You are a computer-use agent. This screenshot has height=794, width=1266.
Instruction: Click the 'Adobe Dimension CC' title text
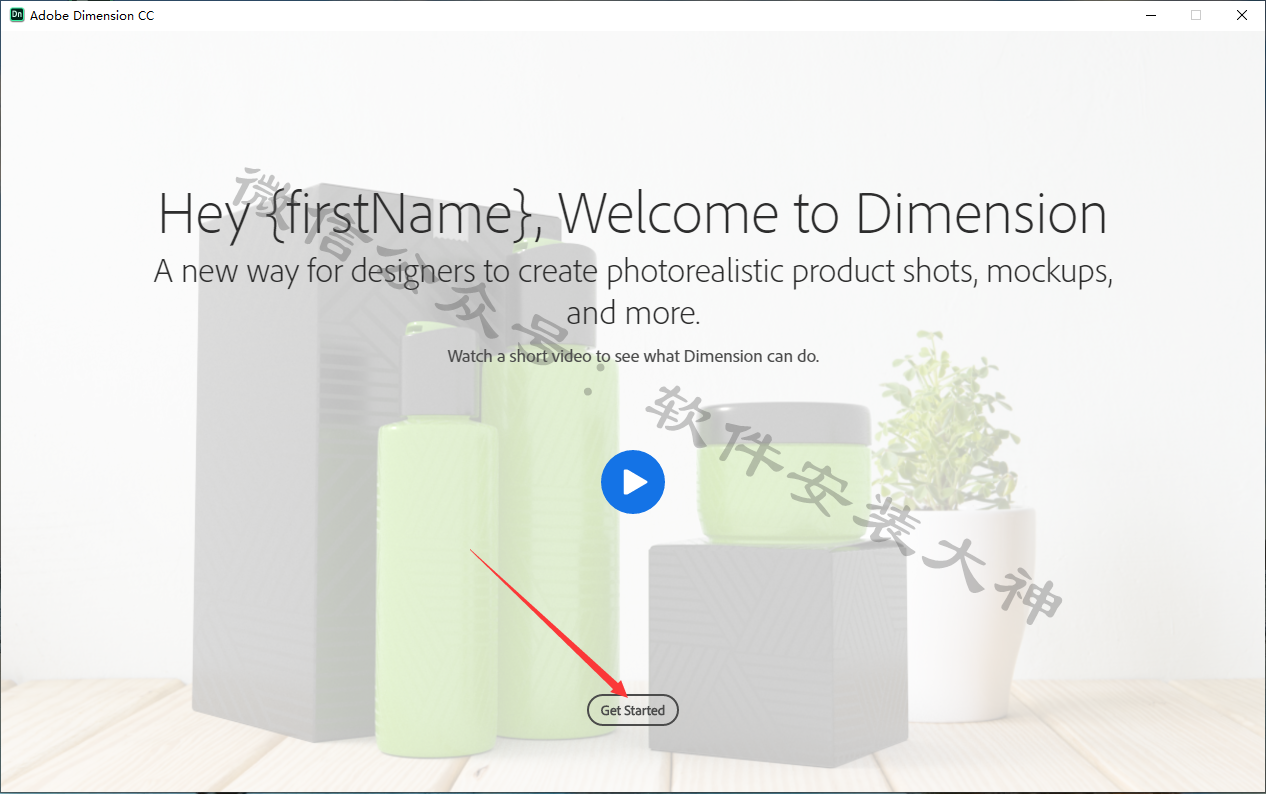(x=92, y=16)
